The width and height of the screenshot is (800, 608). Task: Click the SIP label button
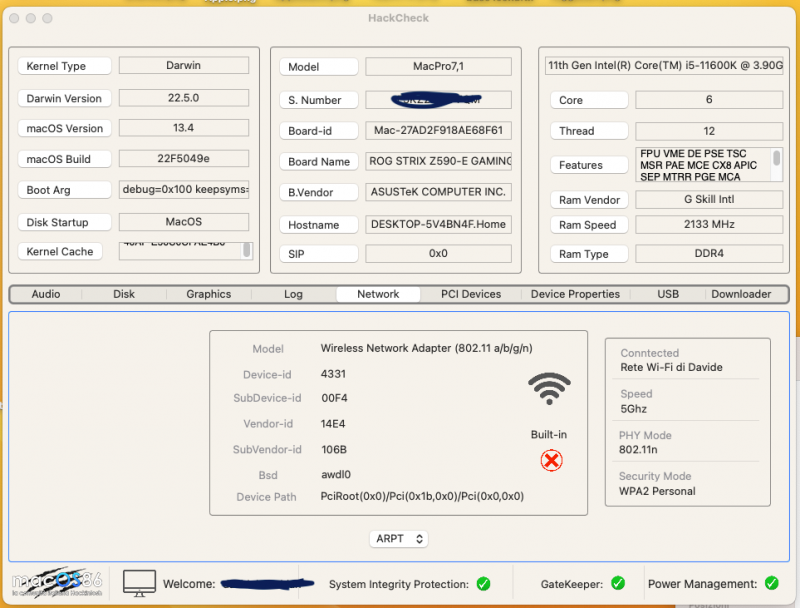(x=319, y=254)
